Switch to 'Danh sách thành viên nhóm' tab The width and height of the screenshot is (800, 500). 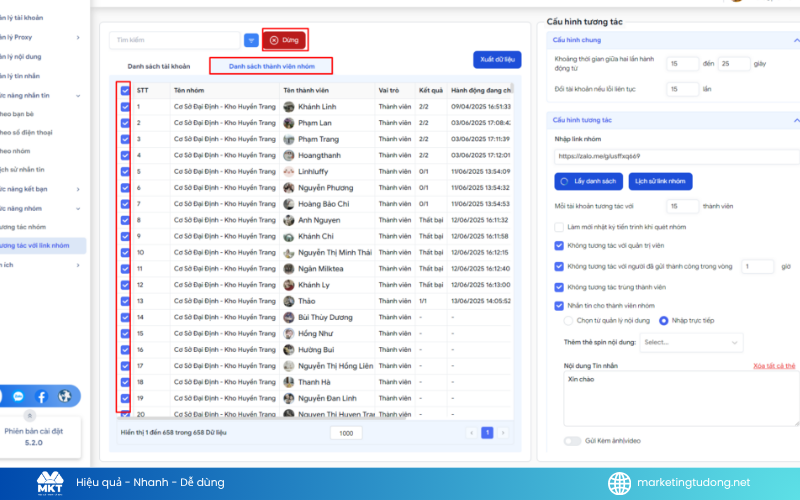coord(271,66)
